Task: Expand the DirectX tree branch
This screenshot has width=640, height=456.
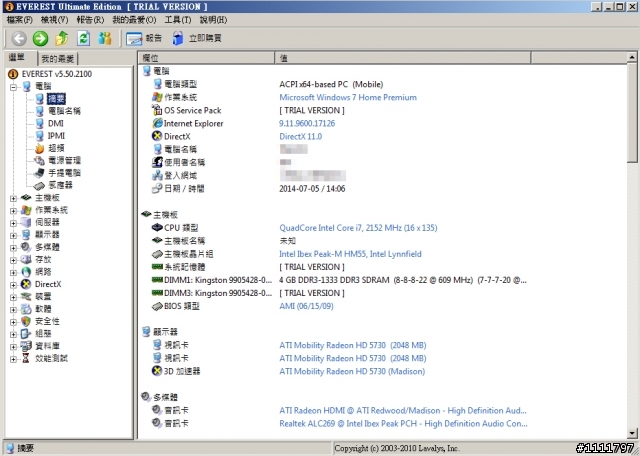Action: tap(13, 285)
